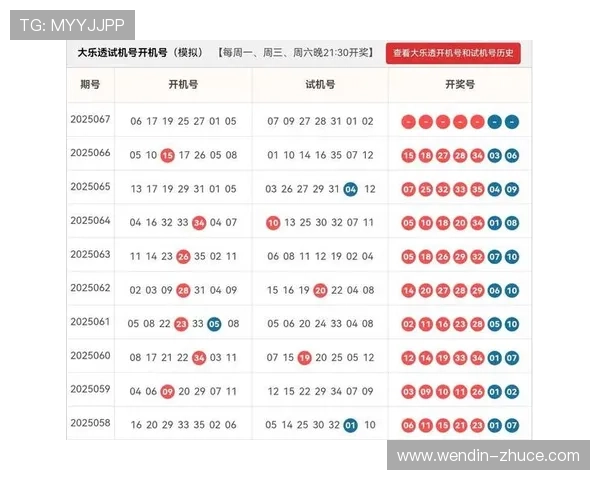Select the 期号 column header
This screenshot has height=480, width=600.
click(x=90, y=85)
